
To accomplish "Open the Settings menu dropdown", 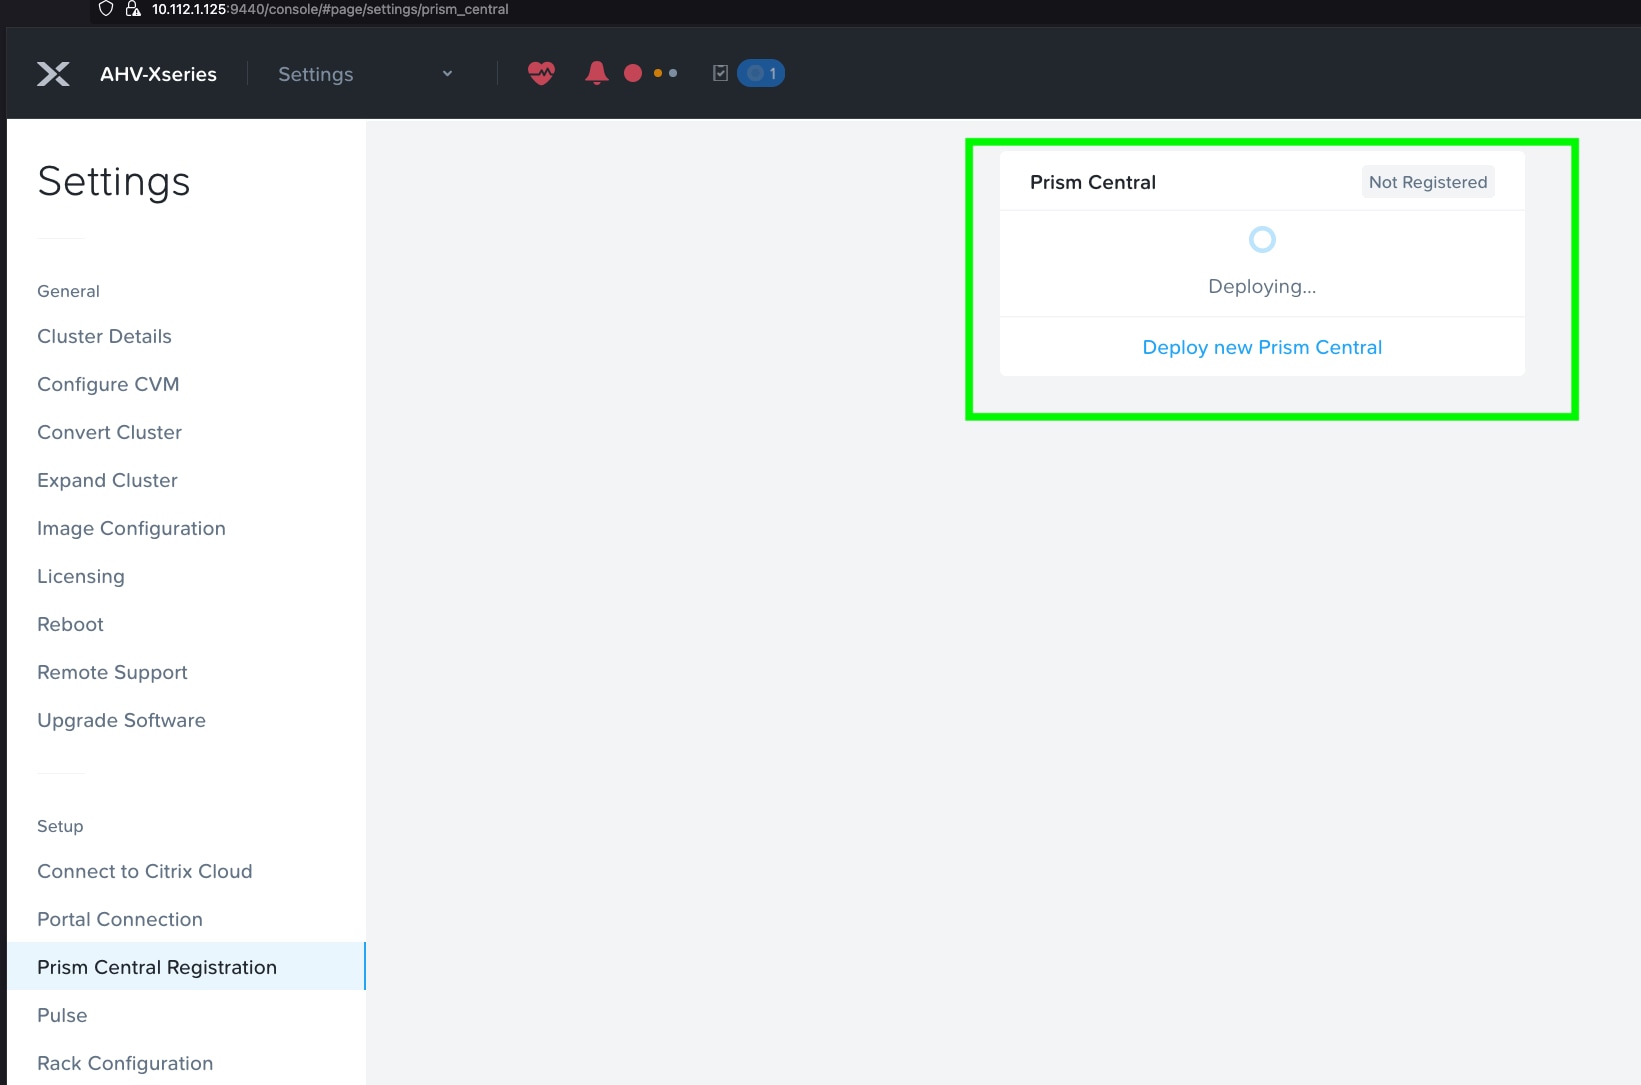I will (366, 74).
